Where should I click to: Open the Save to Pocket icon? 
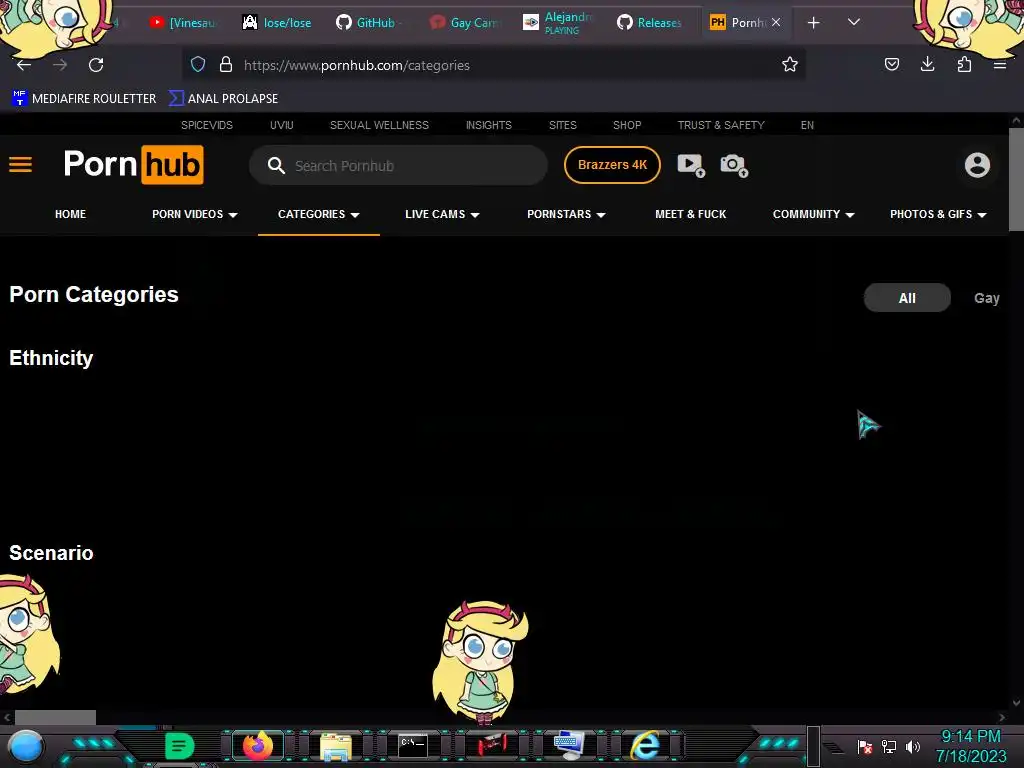(x=891, y=65)
